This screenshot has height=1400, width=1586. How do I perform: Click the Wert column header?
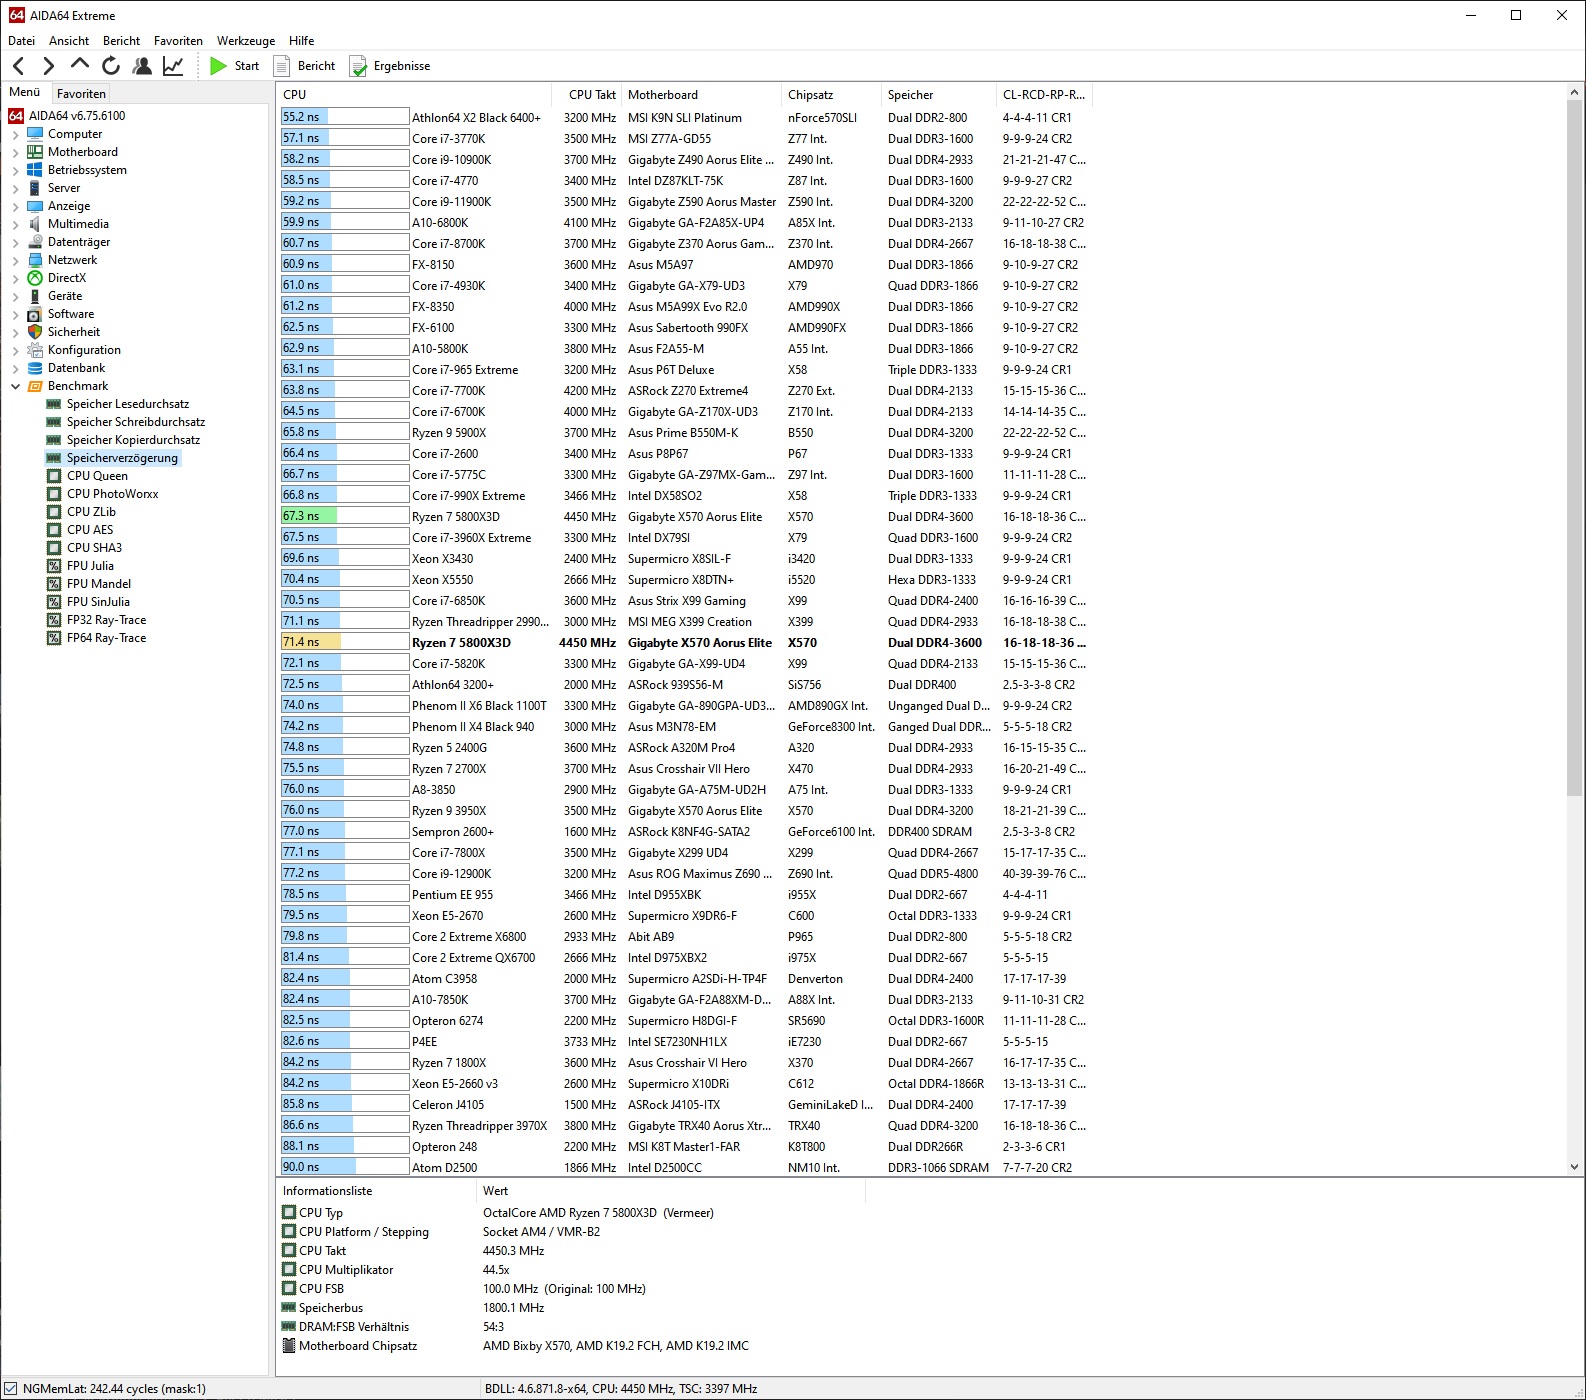pos(670,1191)
